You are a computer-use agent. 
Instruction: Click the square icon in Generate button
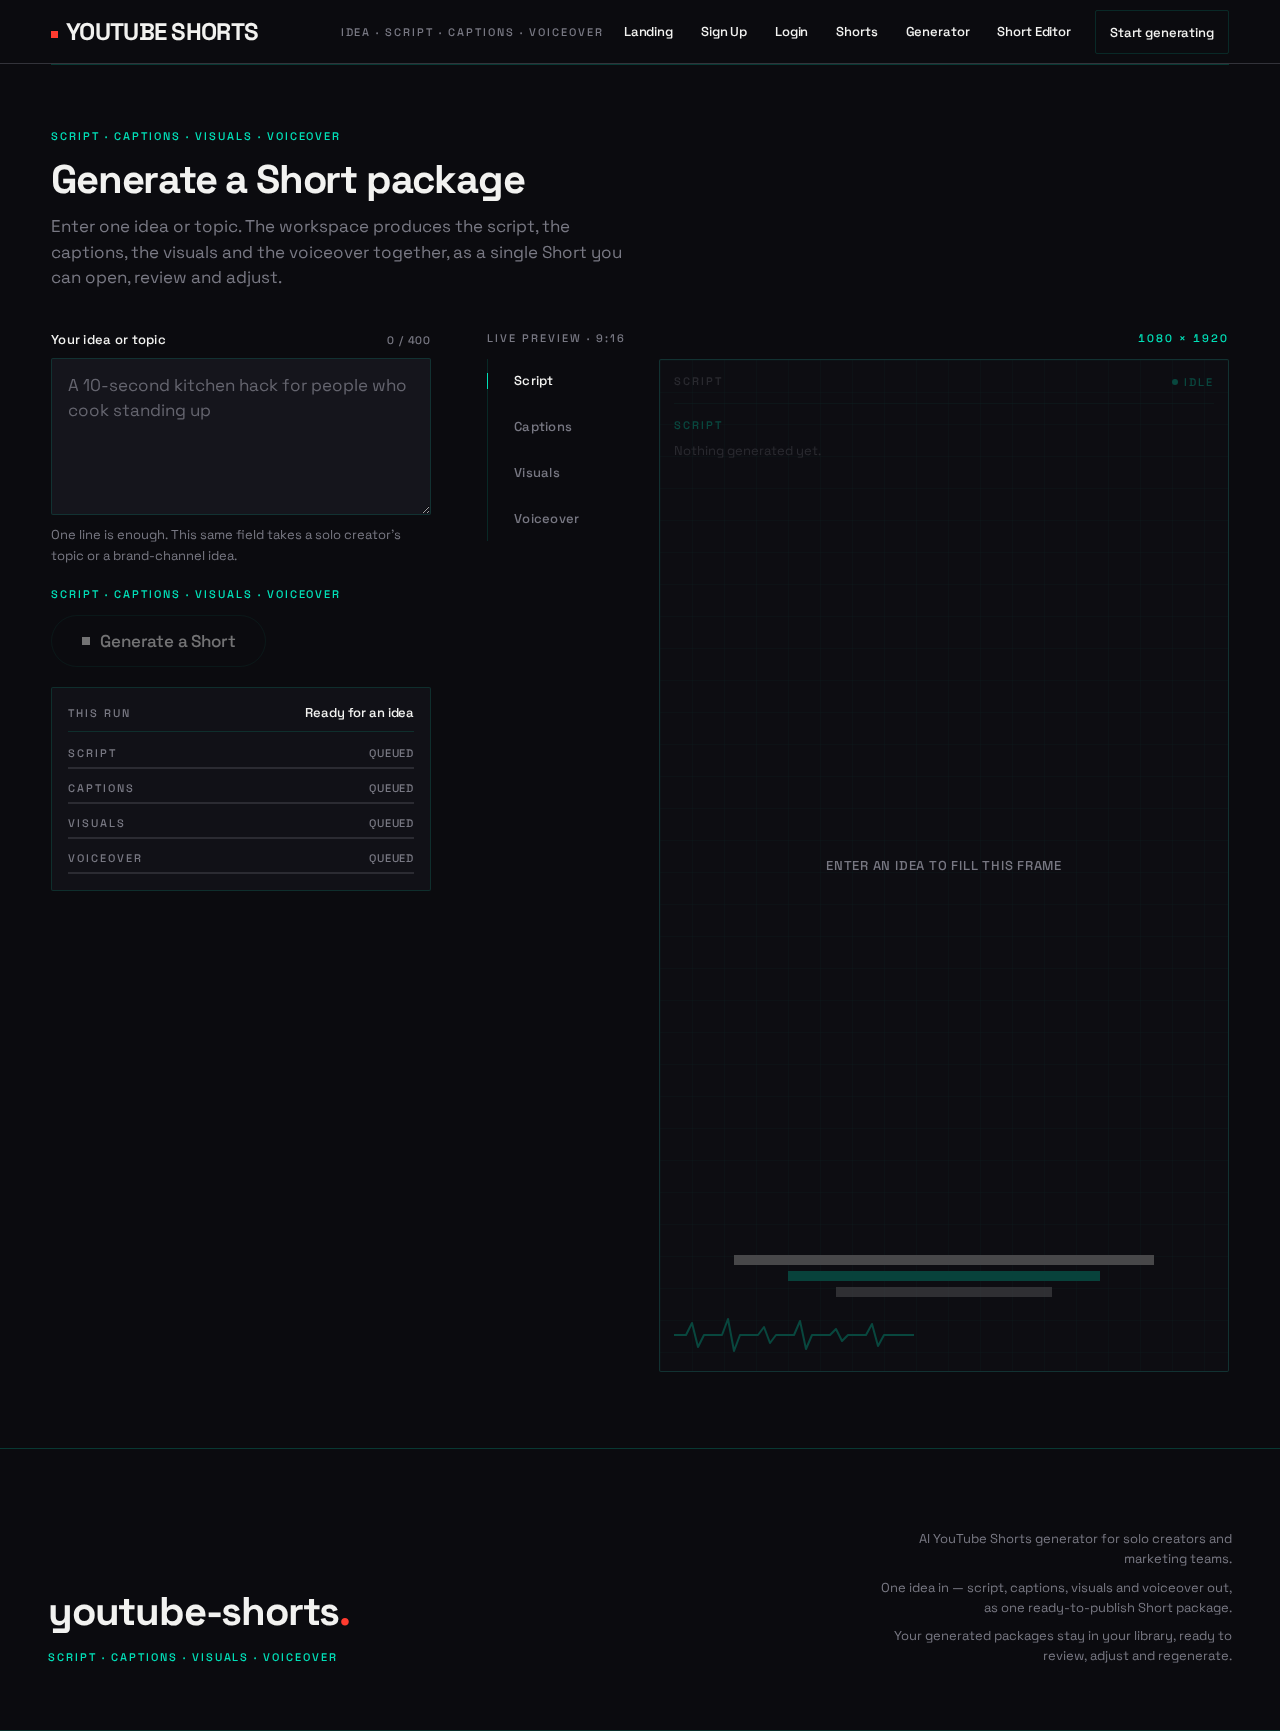coord(86,641)
